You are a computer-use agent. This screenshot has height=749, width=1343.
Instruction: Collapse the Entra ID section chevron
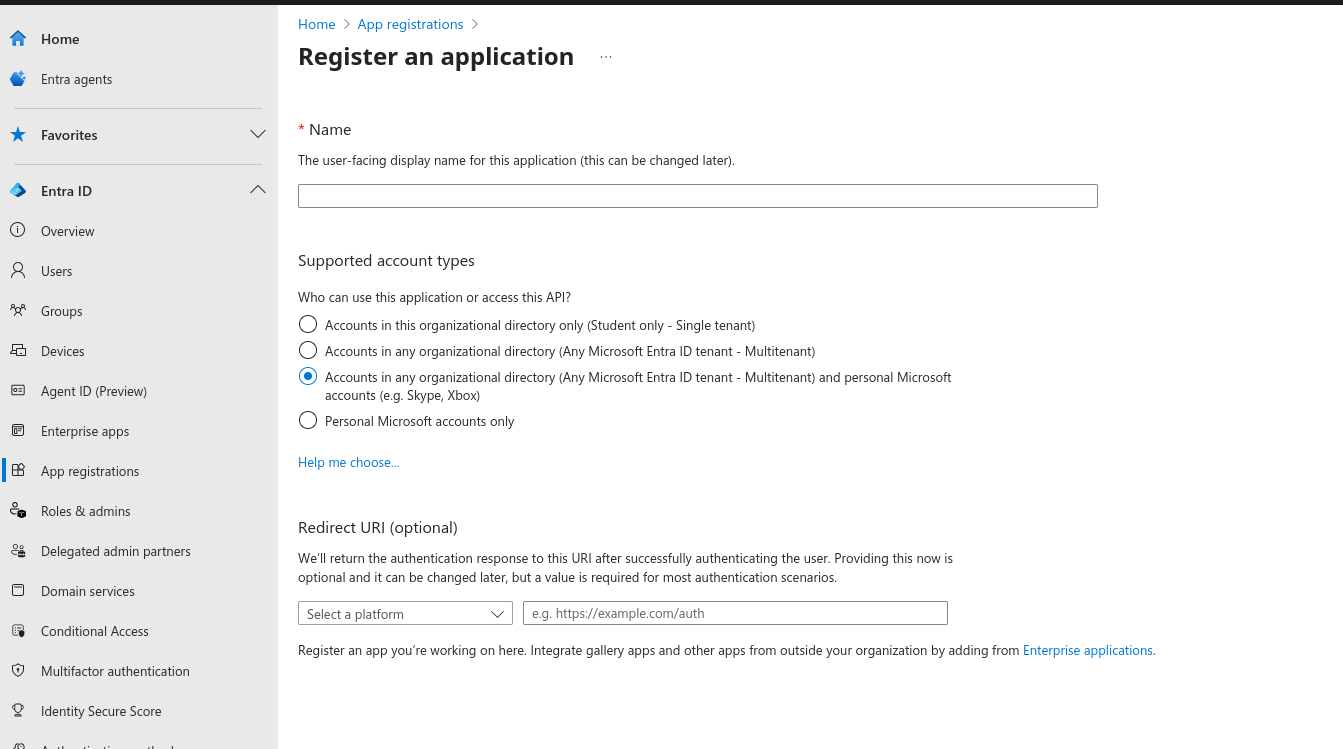point(257,191)
